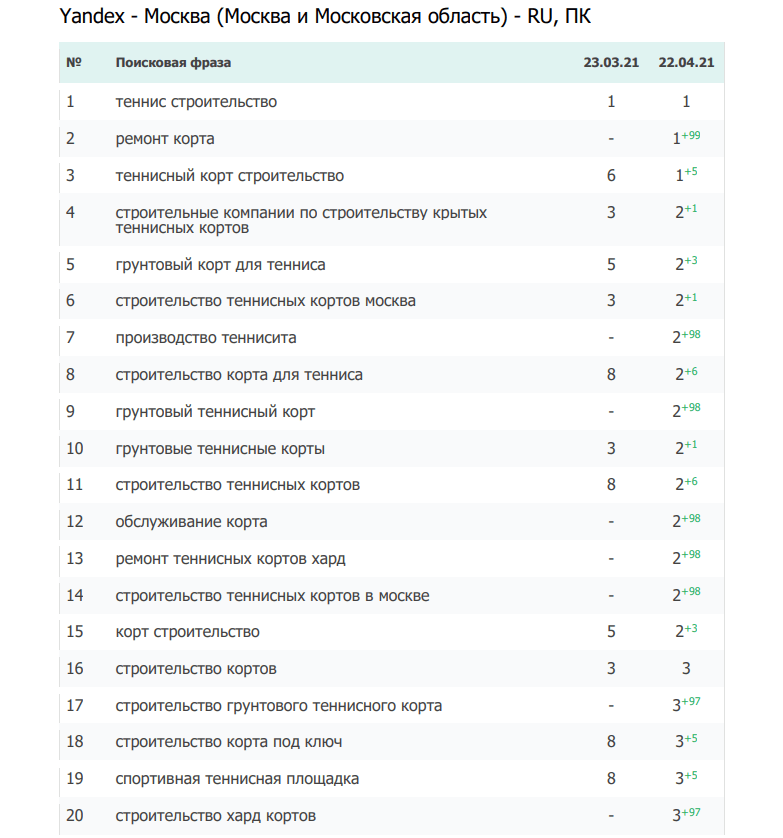Select the phrase 'грунтовый корт для тенниса'

220,265
